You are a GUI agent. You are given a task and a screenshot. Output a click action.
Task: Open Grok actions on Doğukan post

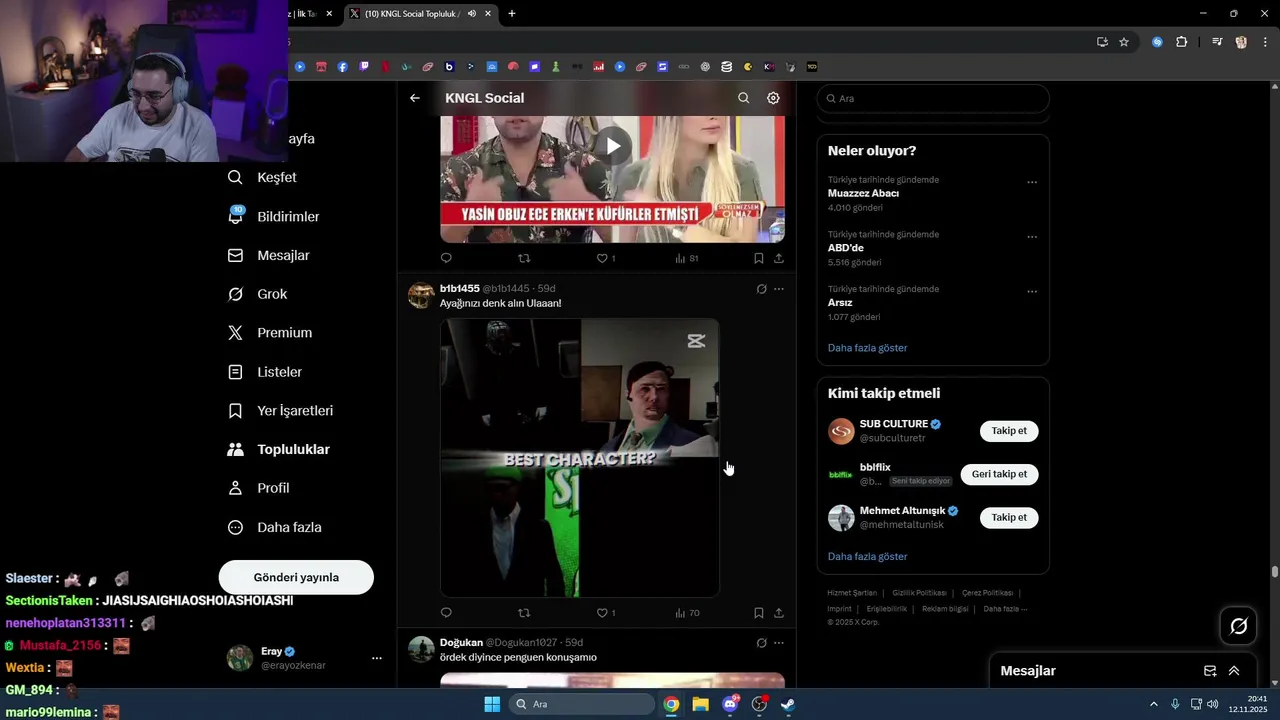[761, 643]
